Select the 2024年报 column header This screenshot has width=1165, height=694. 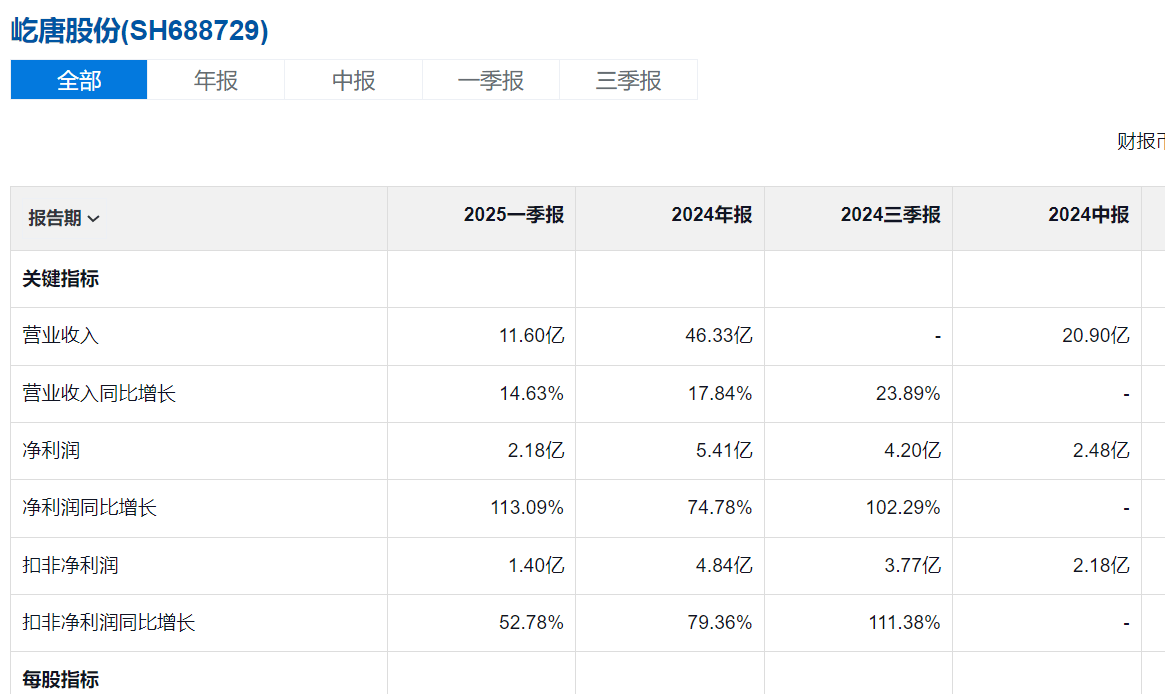pos(711,215)
